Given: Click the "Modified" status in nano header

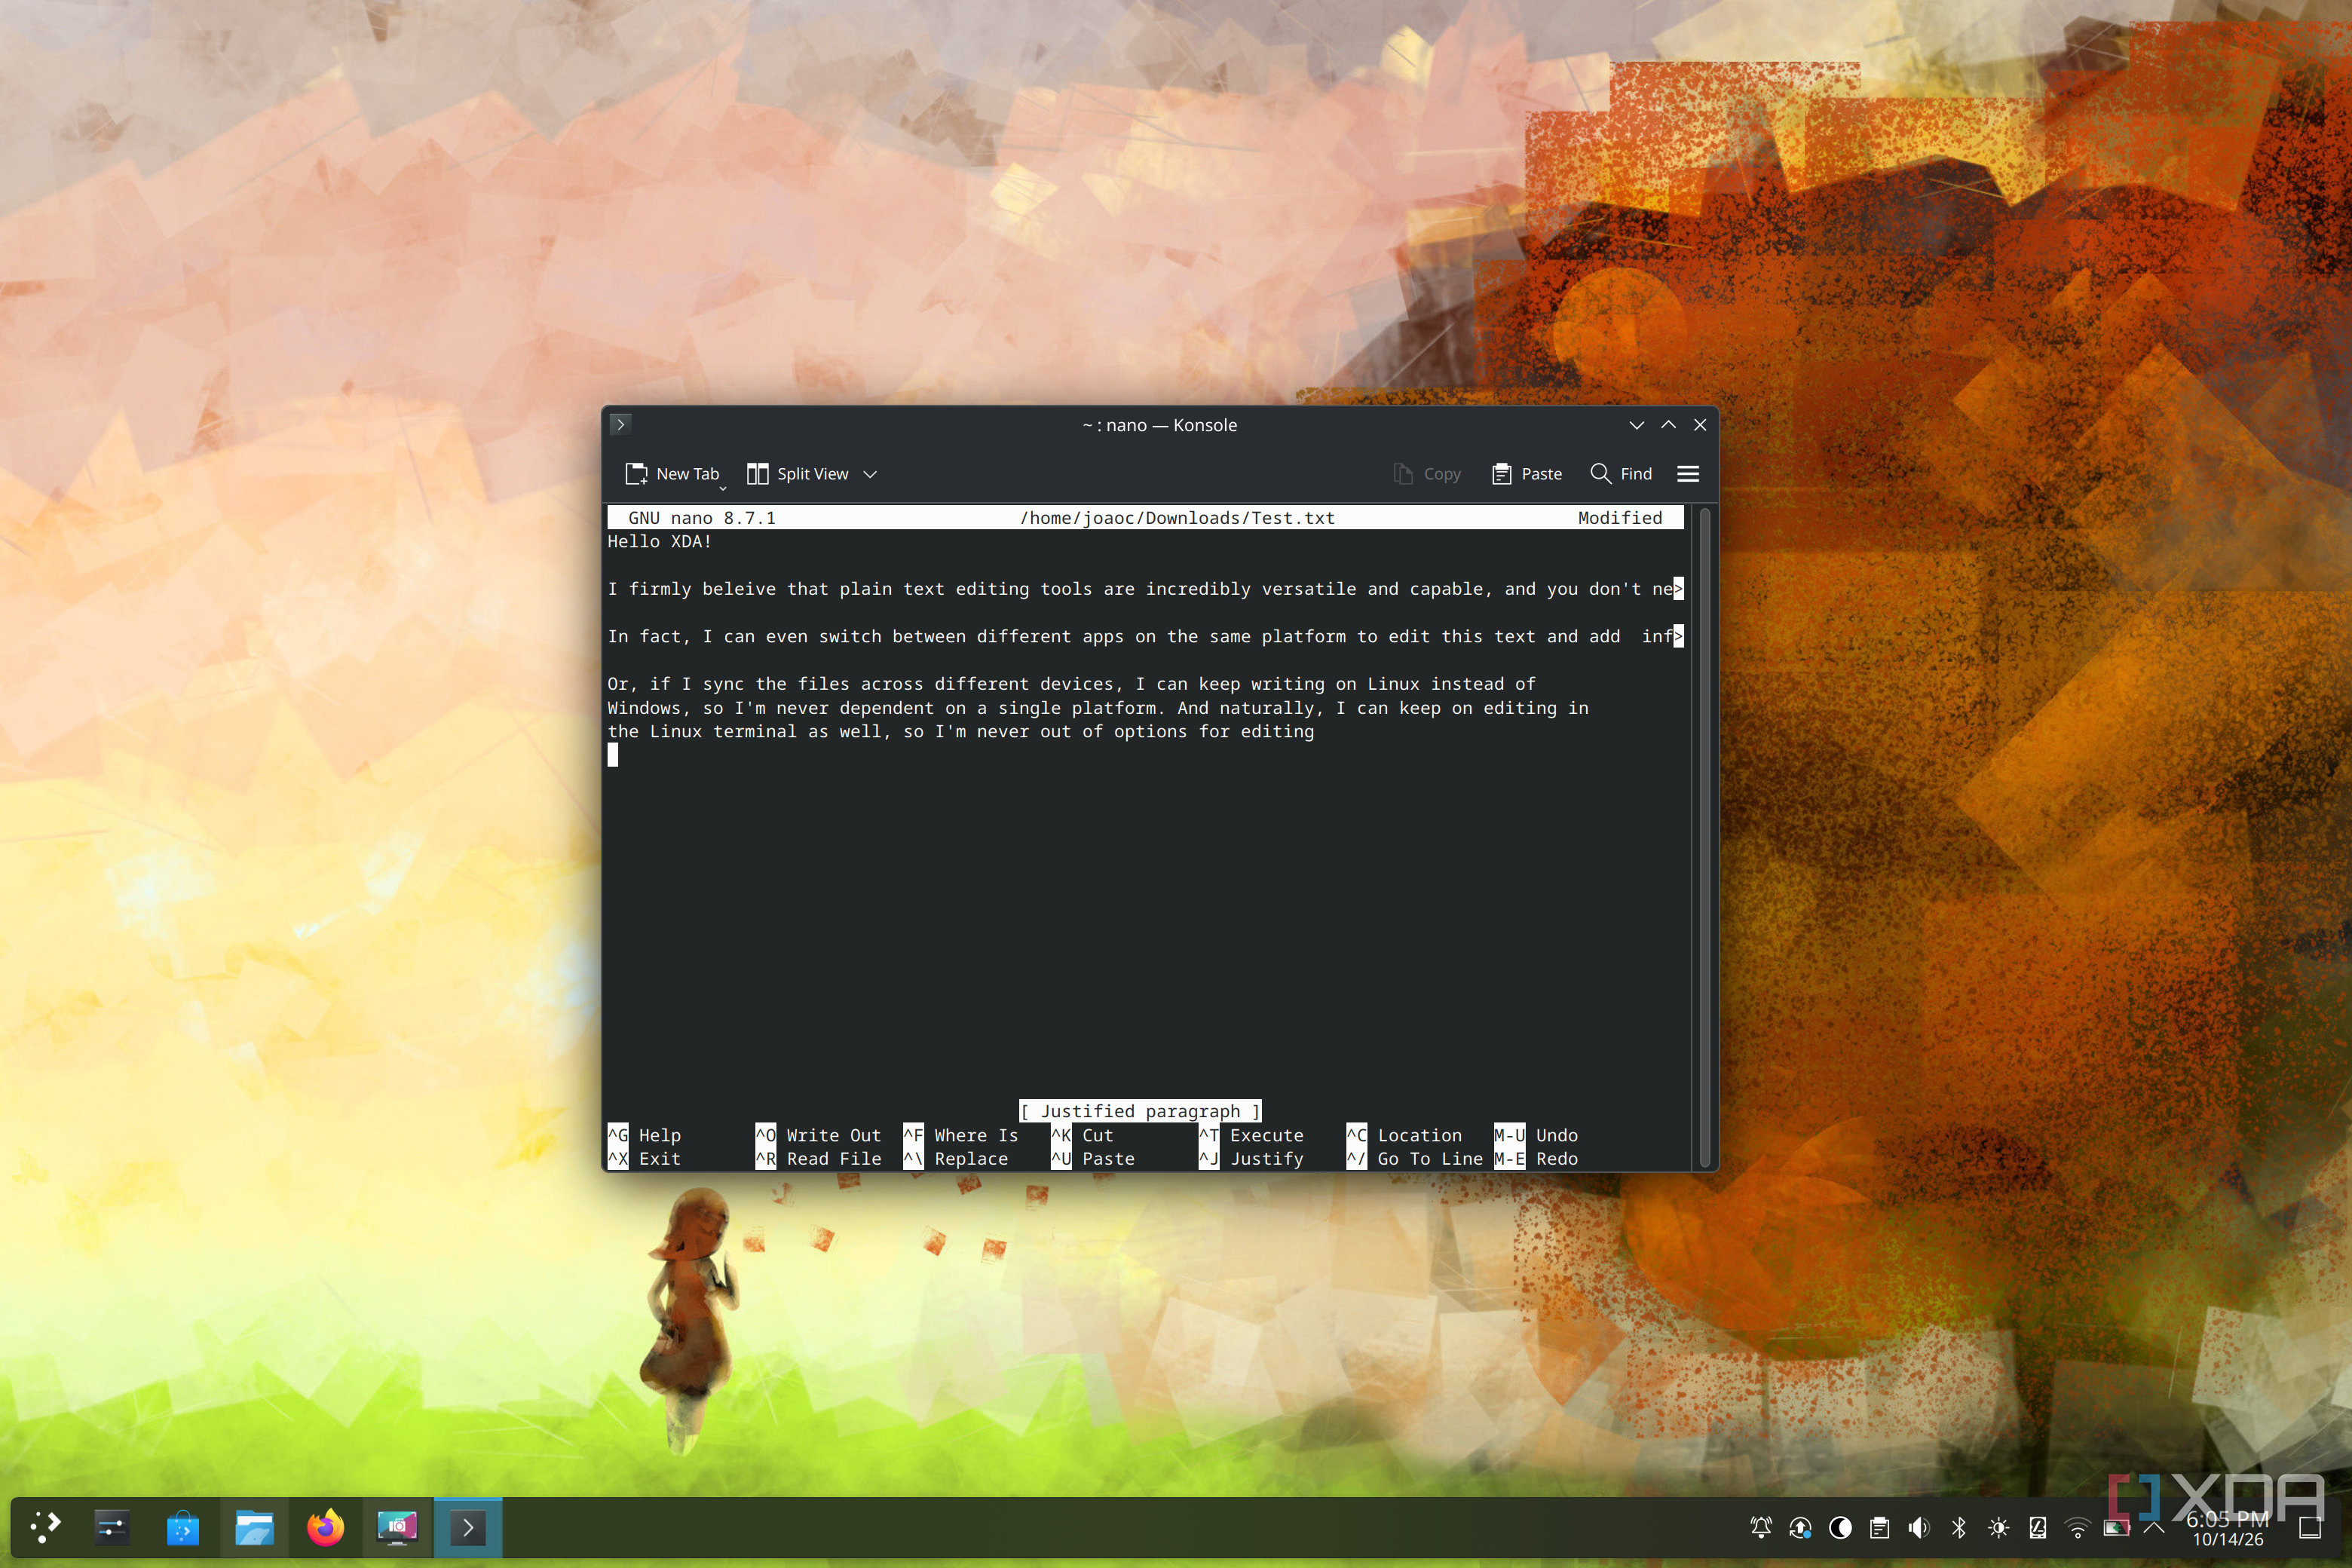Looking at the screenshot, I should coord(1620,518).
